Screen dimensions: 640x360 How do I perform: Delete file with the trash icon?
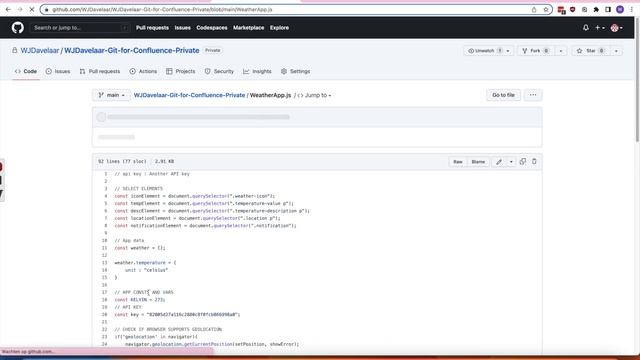534,162
